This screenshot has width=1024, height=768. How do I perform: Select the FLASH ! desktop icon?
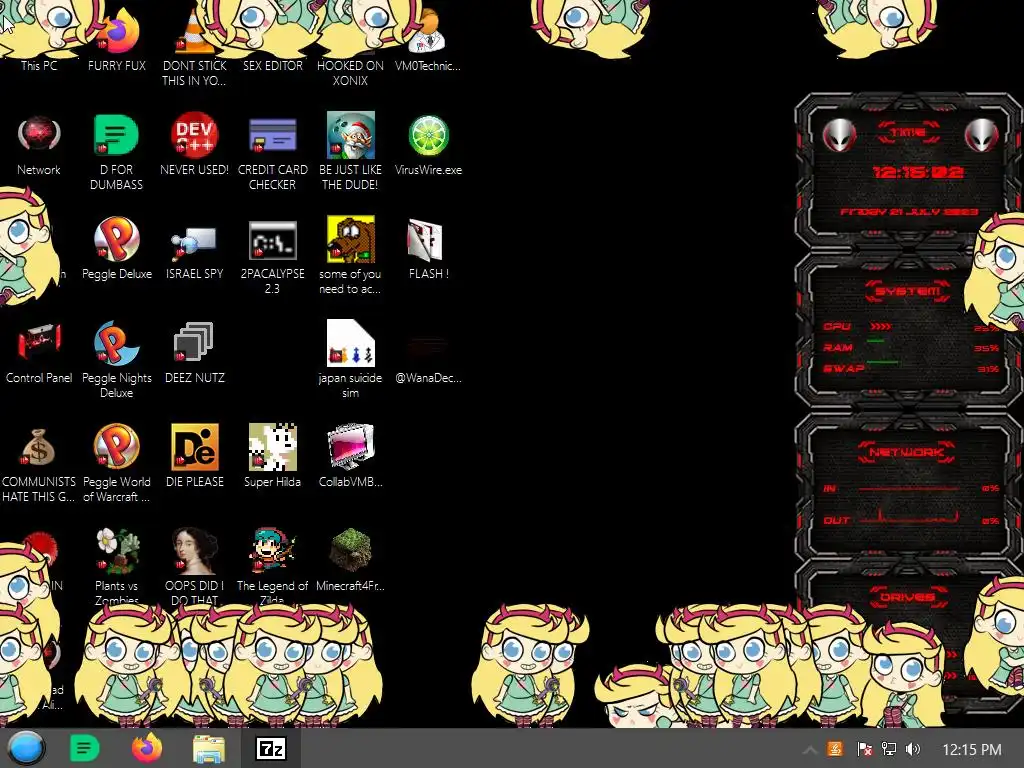(428, 249)
